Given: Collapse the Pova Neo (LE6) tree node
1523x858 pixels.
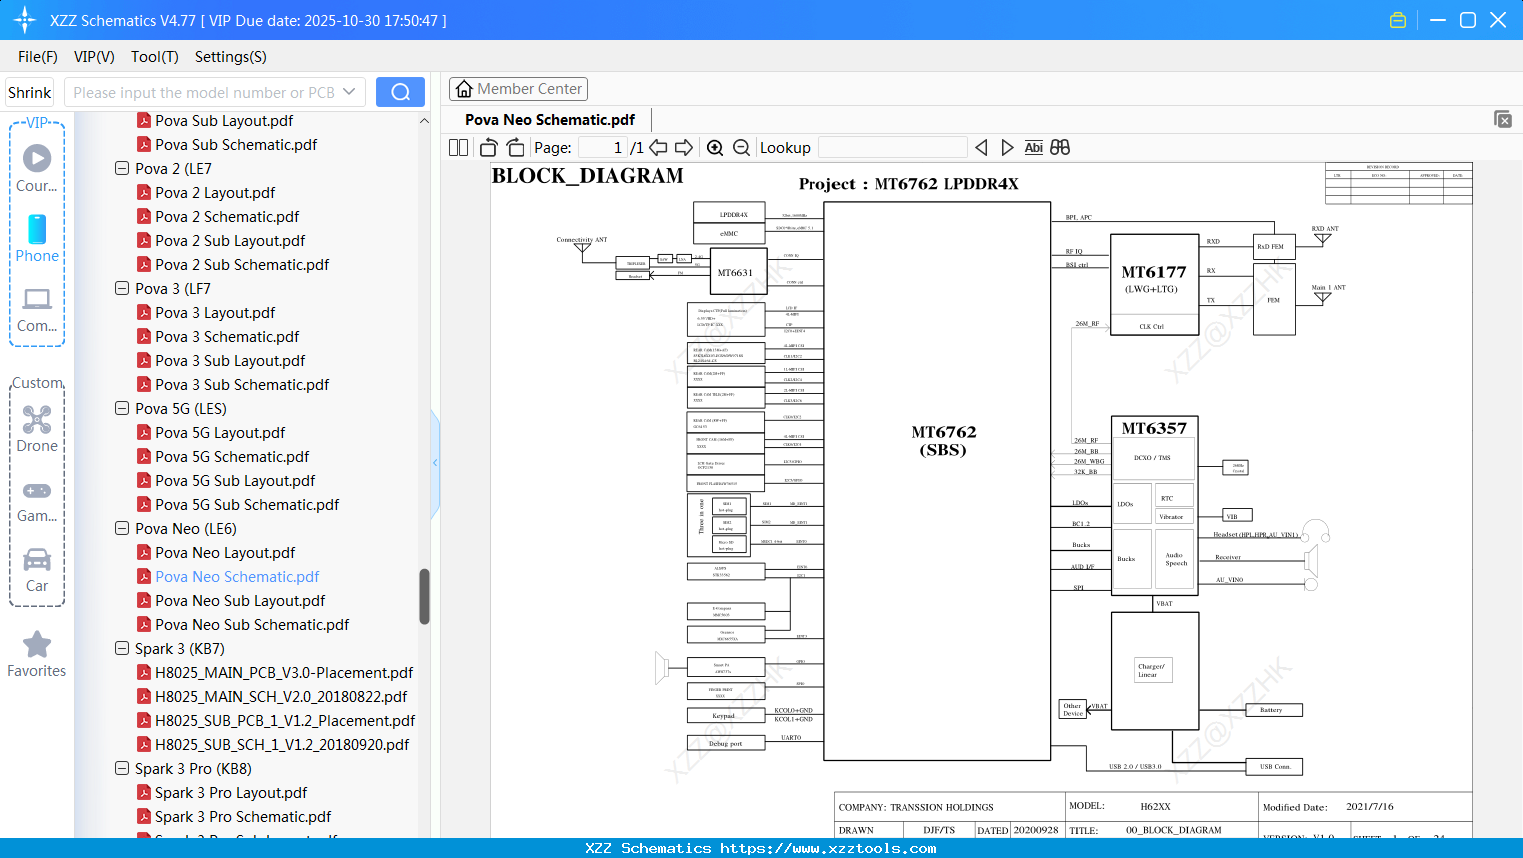Looking at the screenshot, I should coord(121,528).
